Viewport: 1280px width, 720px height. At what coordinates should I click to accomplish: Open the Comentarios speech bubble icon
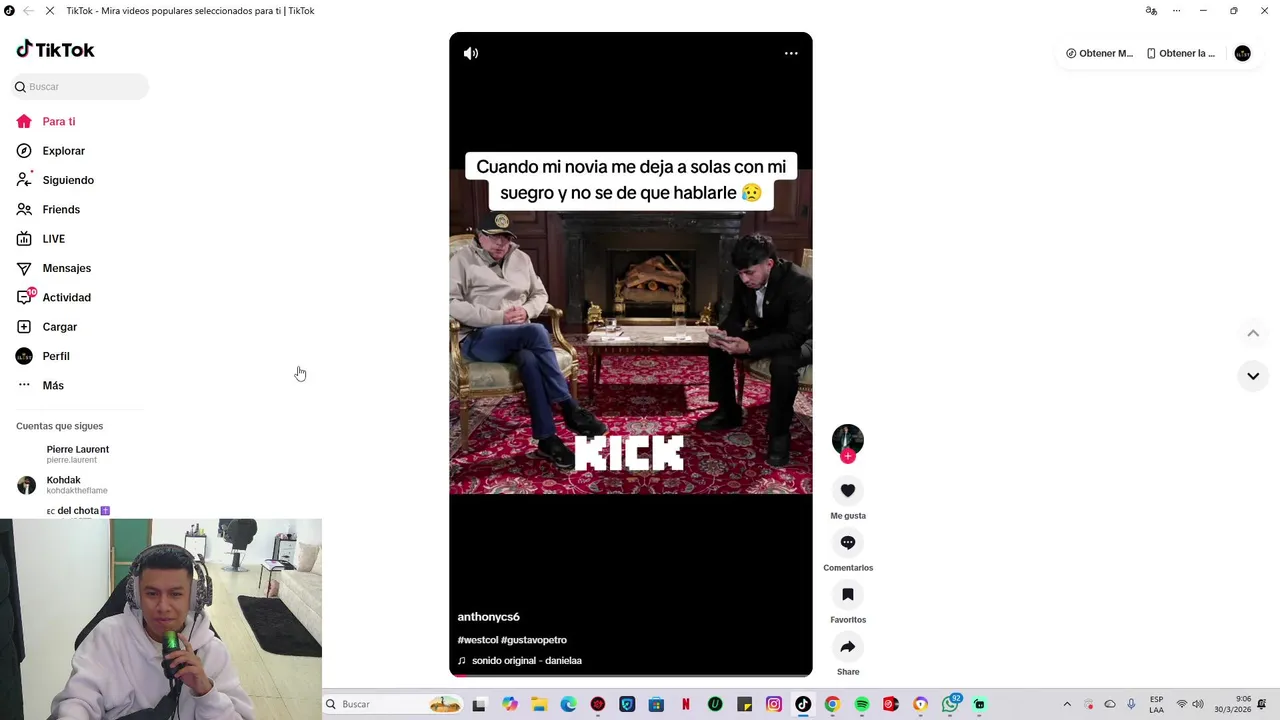coord(848,542)
